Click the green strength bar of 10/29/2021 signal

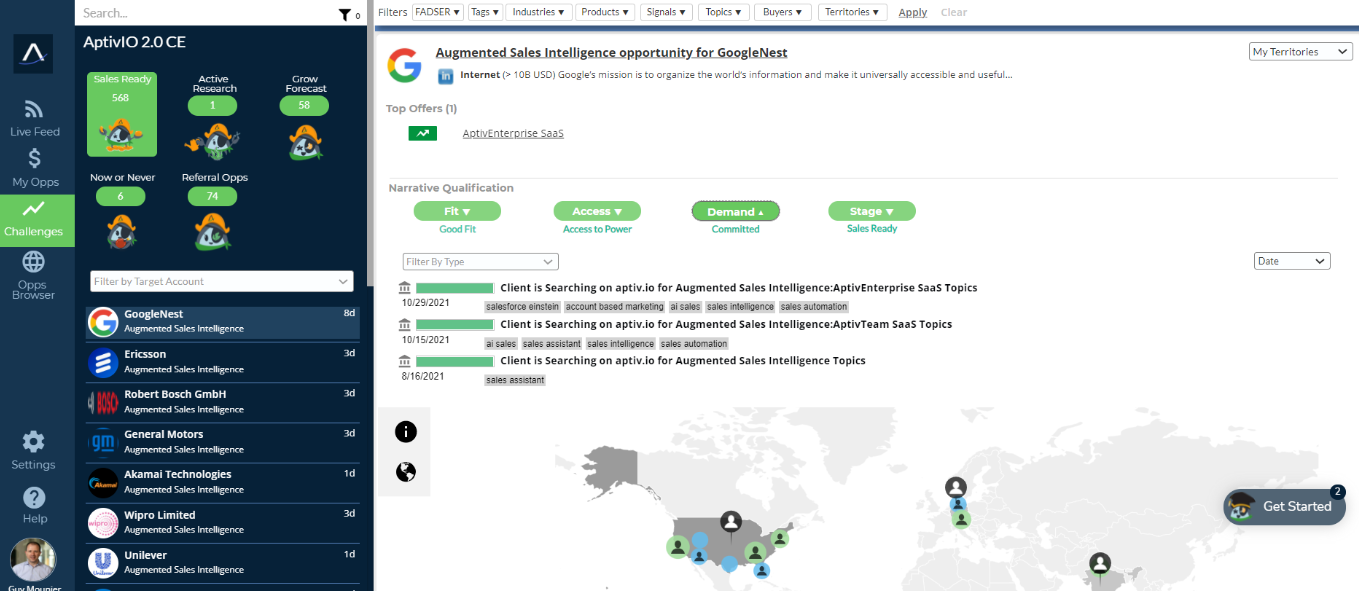click(x=455, y=288)
